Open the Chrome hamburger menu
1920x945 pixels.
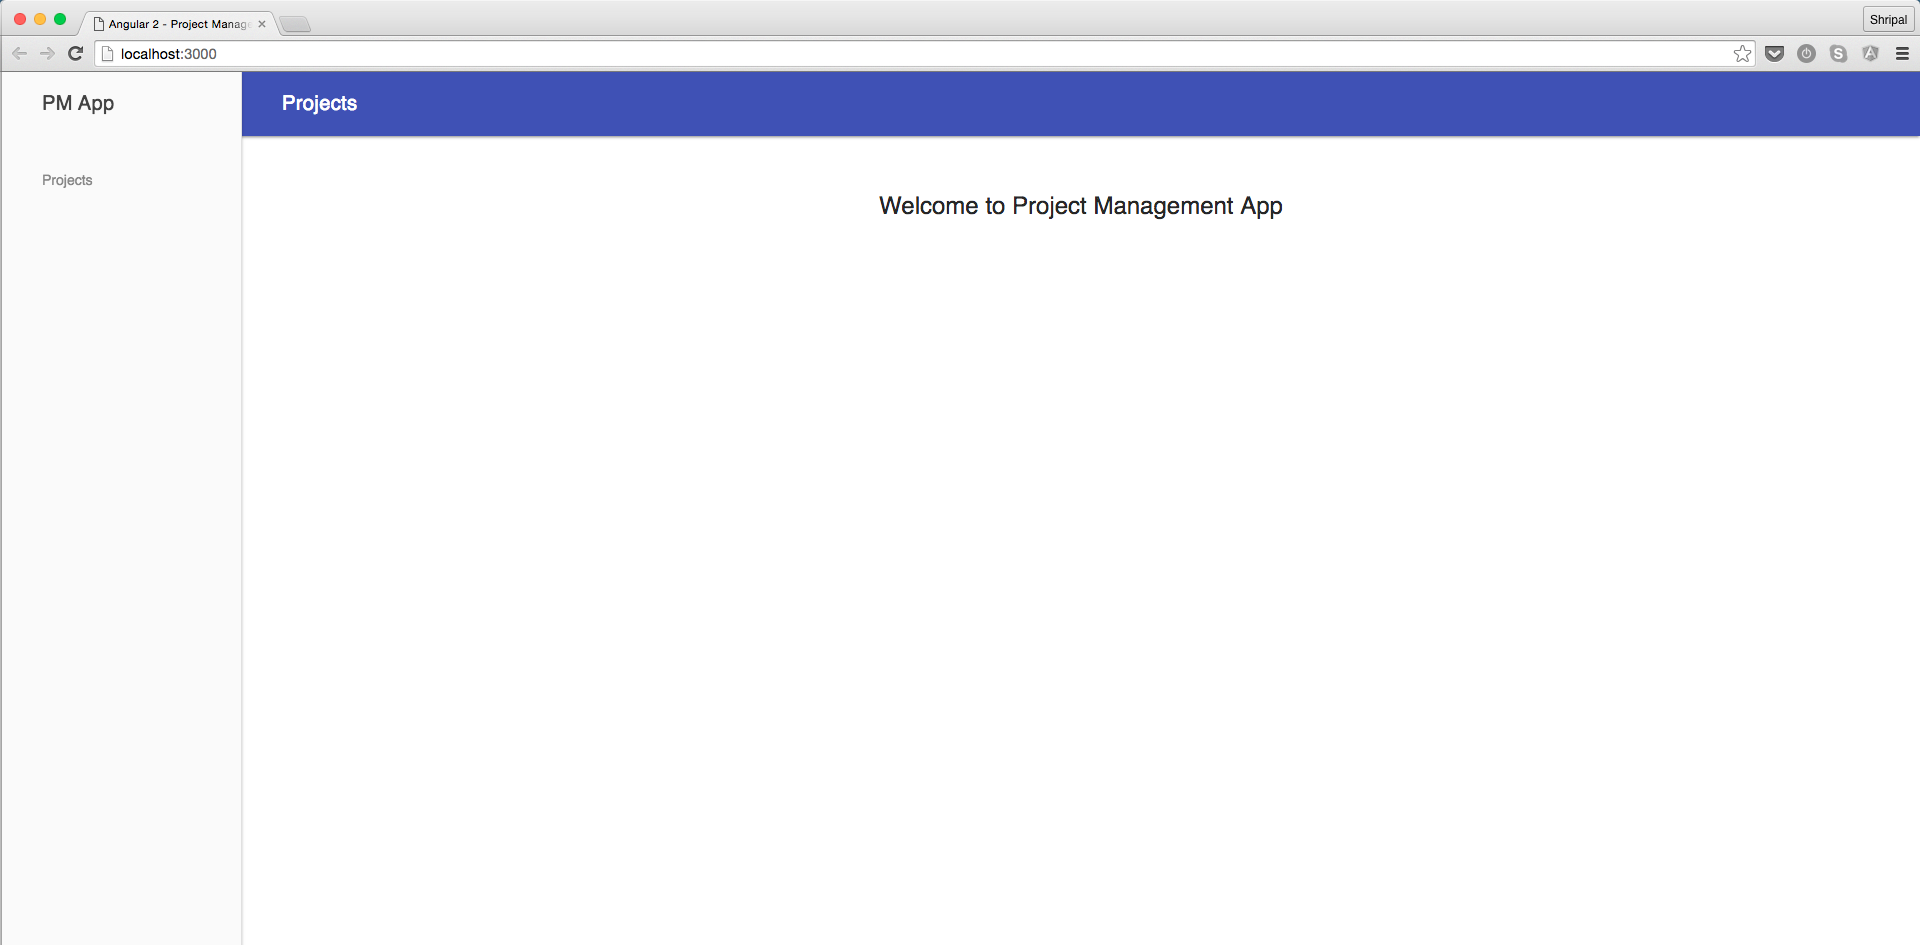coord(1903,54)
